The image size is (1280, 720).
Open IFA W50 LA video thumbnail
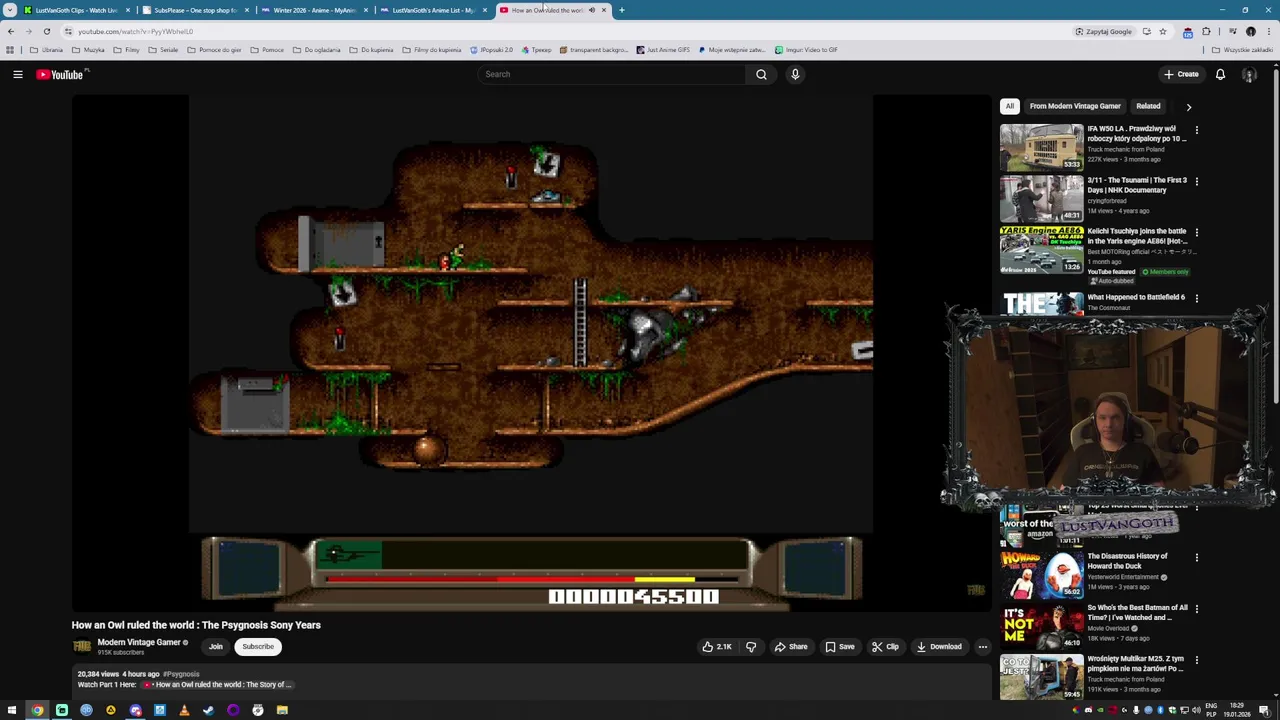tap(1041, 147)
